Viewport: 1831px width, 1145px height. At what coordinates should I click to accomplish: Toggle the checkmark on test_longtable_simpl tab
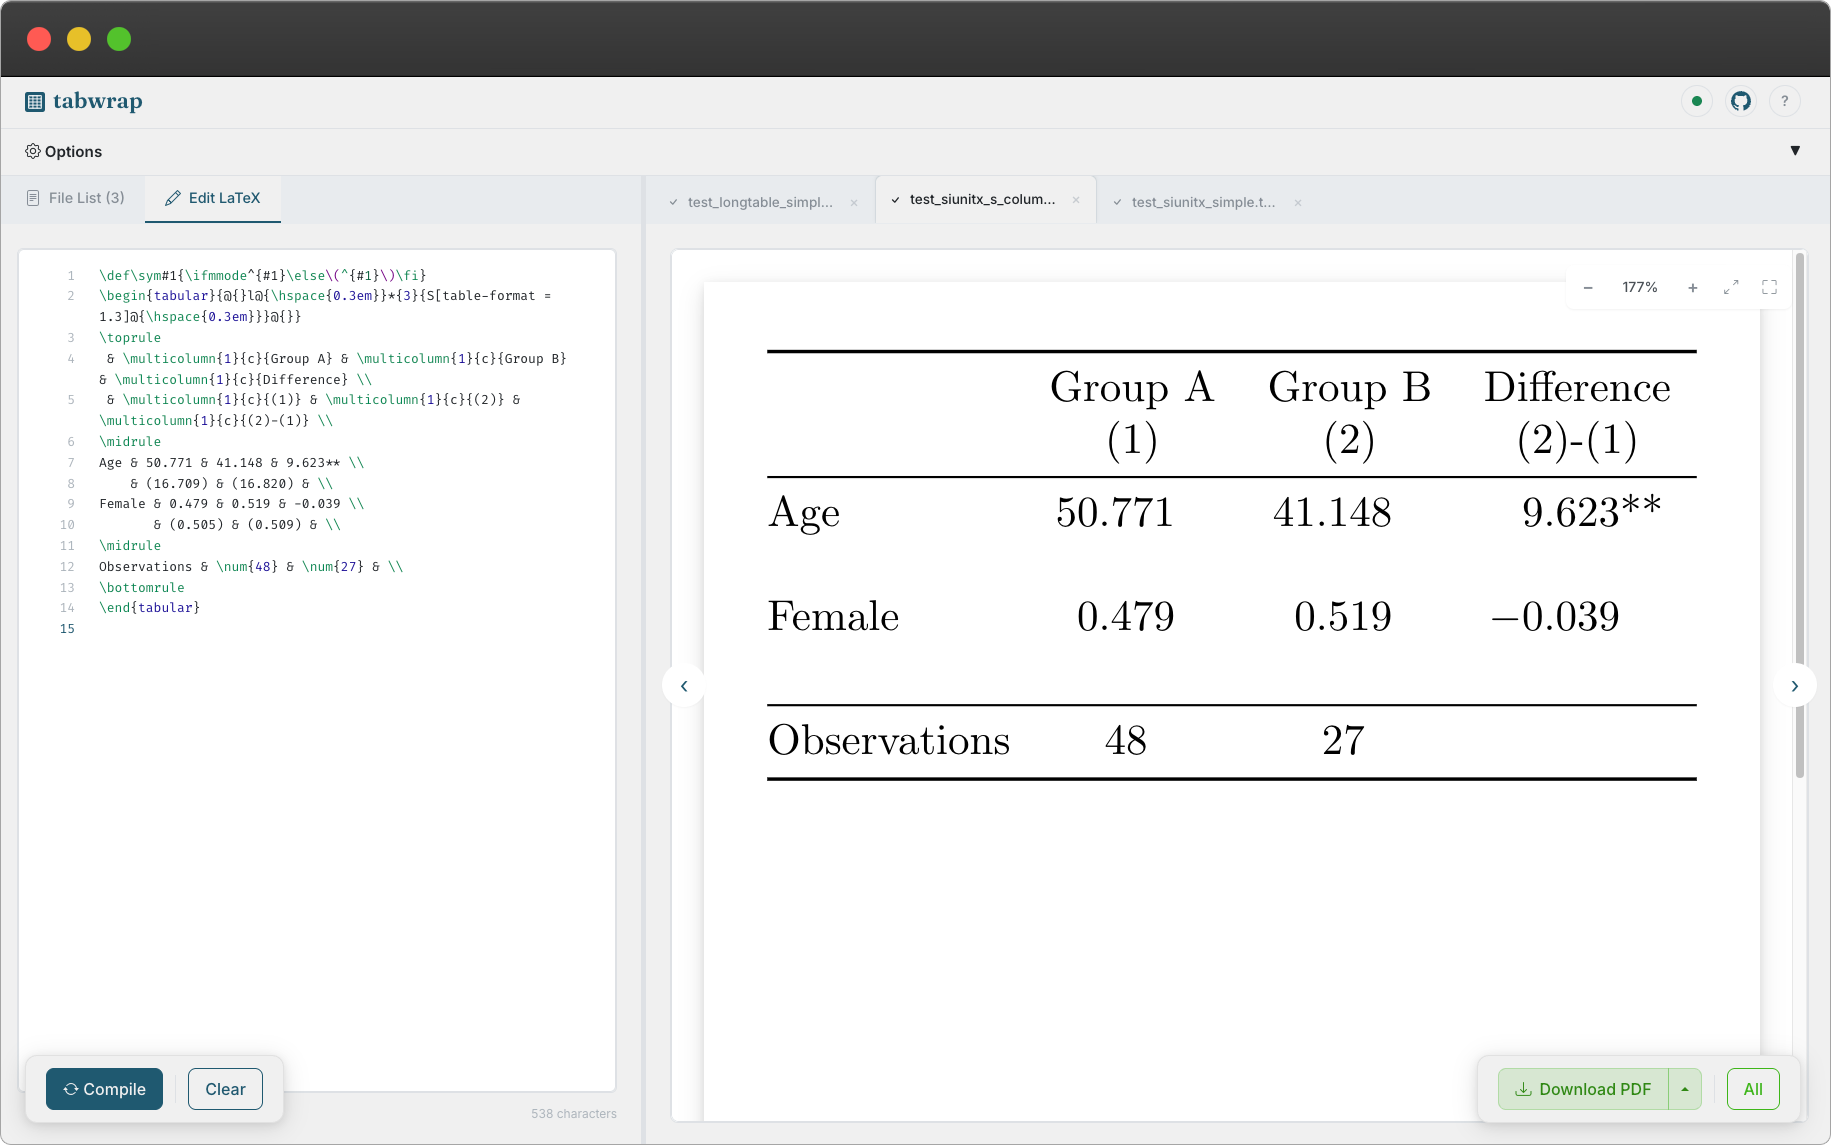(x=673, y=201)
